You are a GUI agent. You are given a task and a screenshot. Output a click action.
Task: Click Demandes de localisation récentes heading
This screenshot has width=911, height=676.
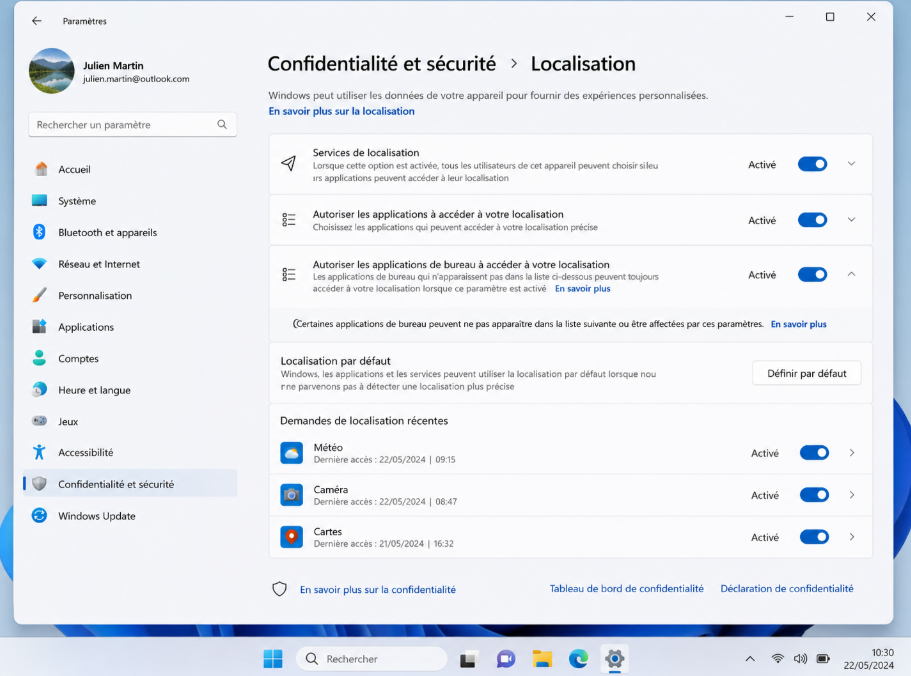tap(364, 420)
